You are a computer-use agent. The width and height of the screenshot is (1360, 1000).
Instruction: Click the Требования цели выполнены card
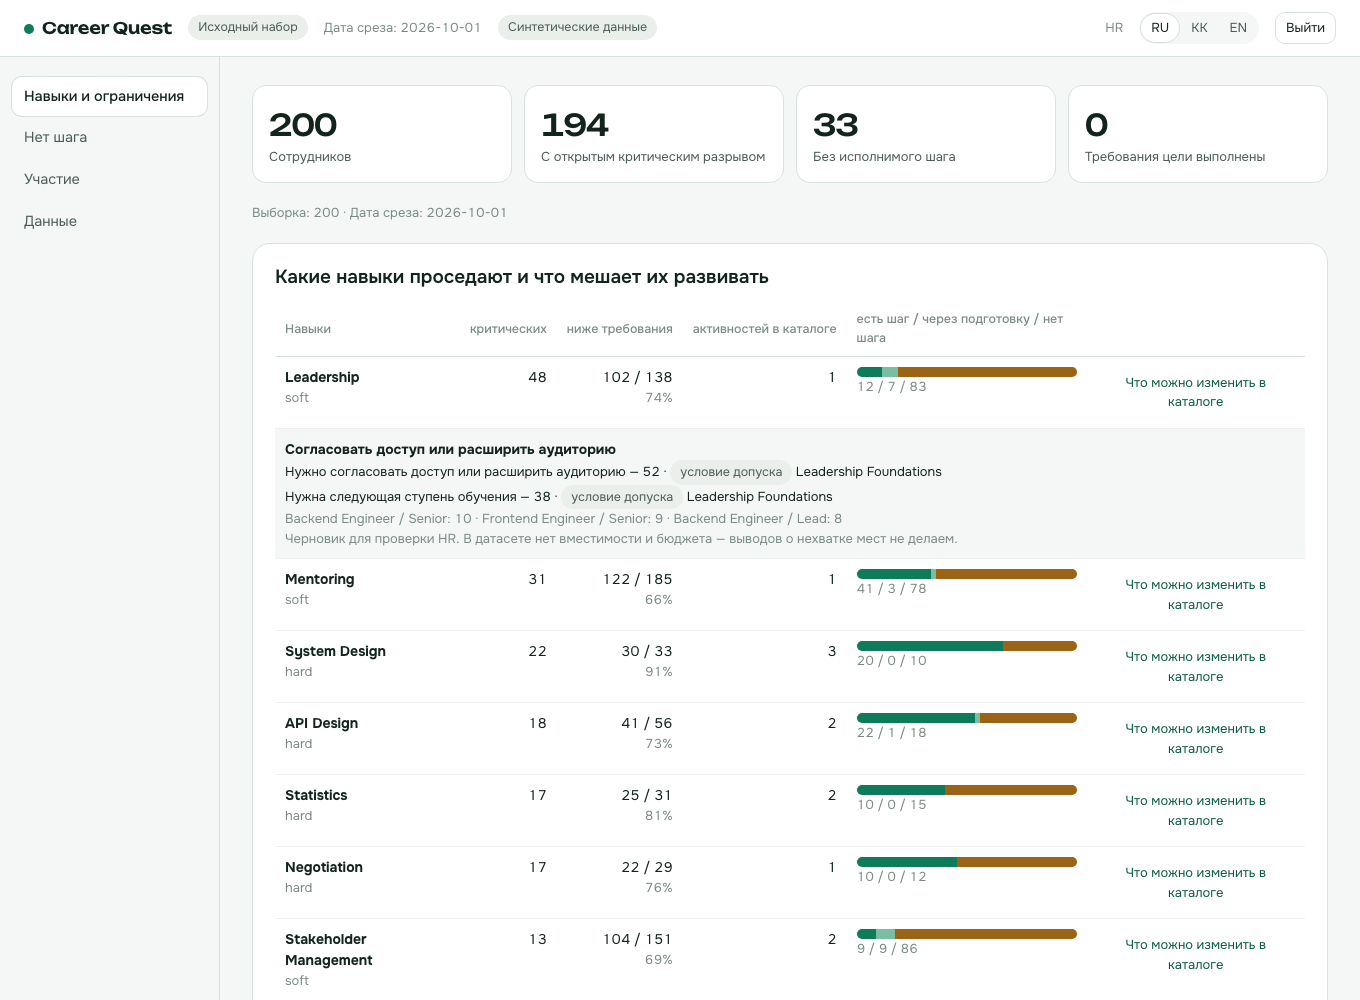(1198, 134)
